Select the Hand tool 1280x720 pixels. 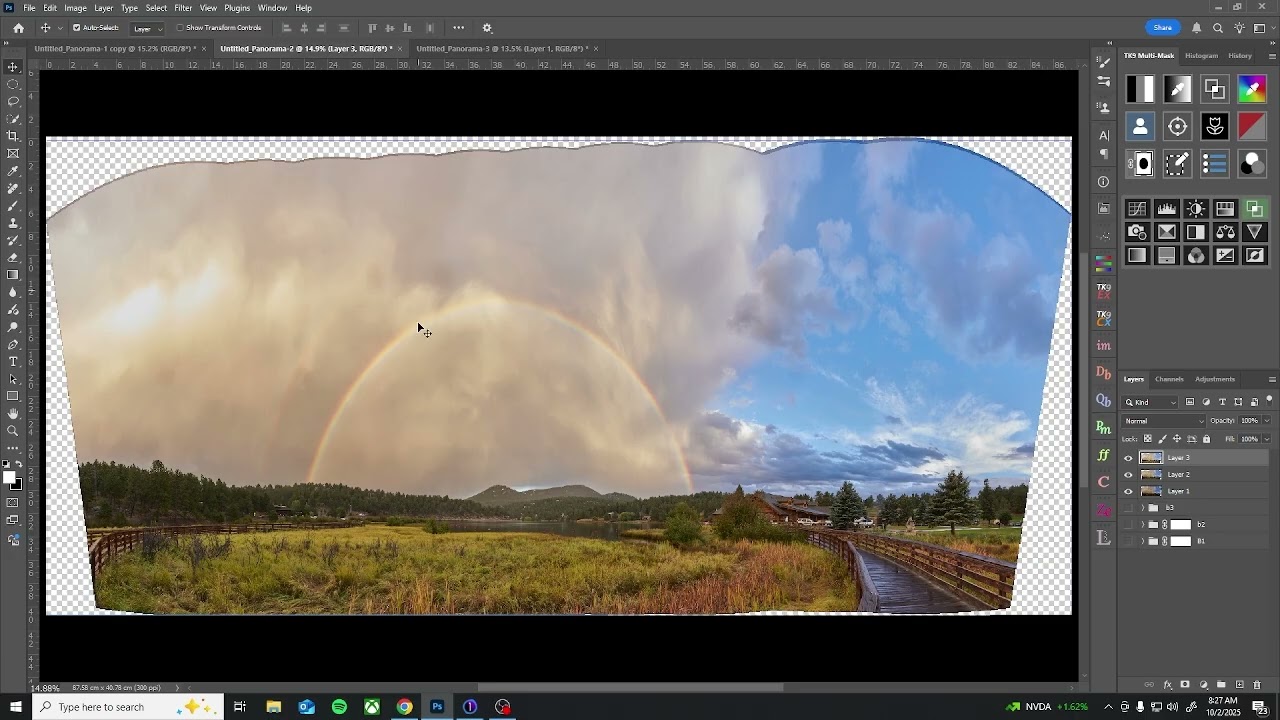click(13, 413)
